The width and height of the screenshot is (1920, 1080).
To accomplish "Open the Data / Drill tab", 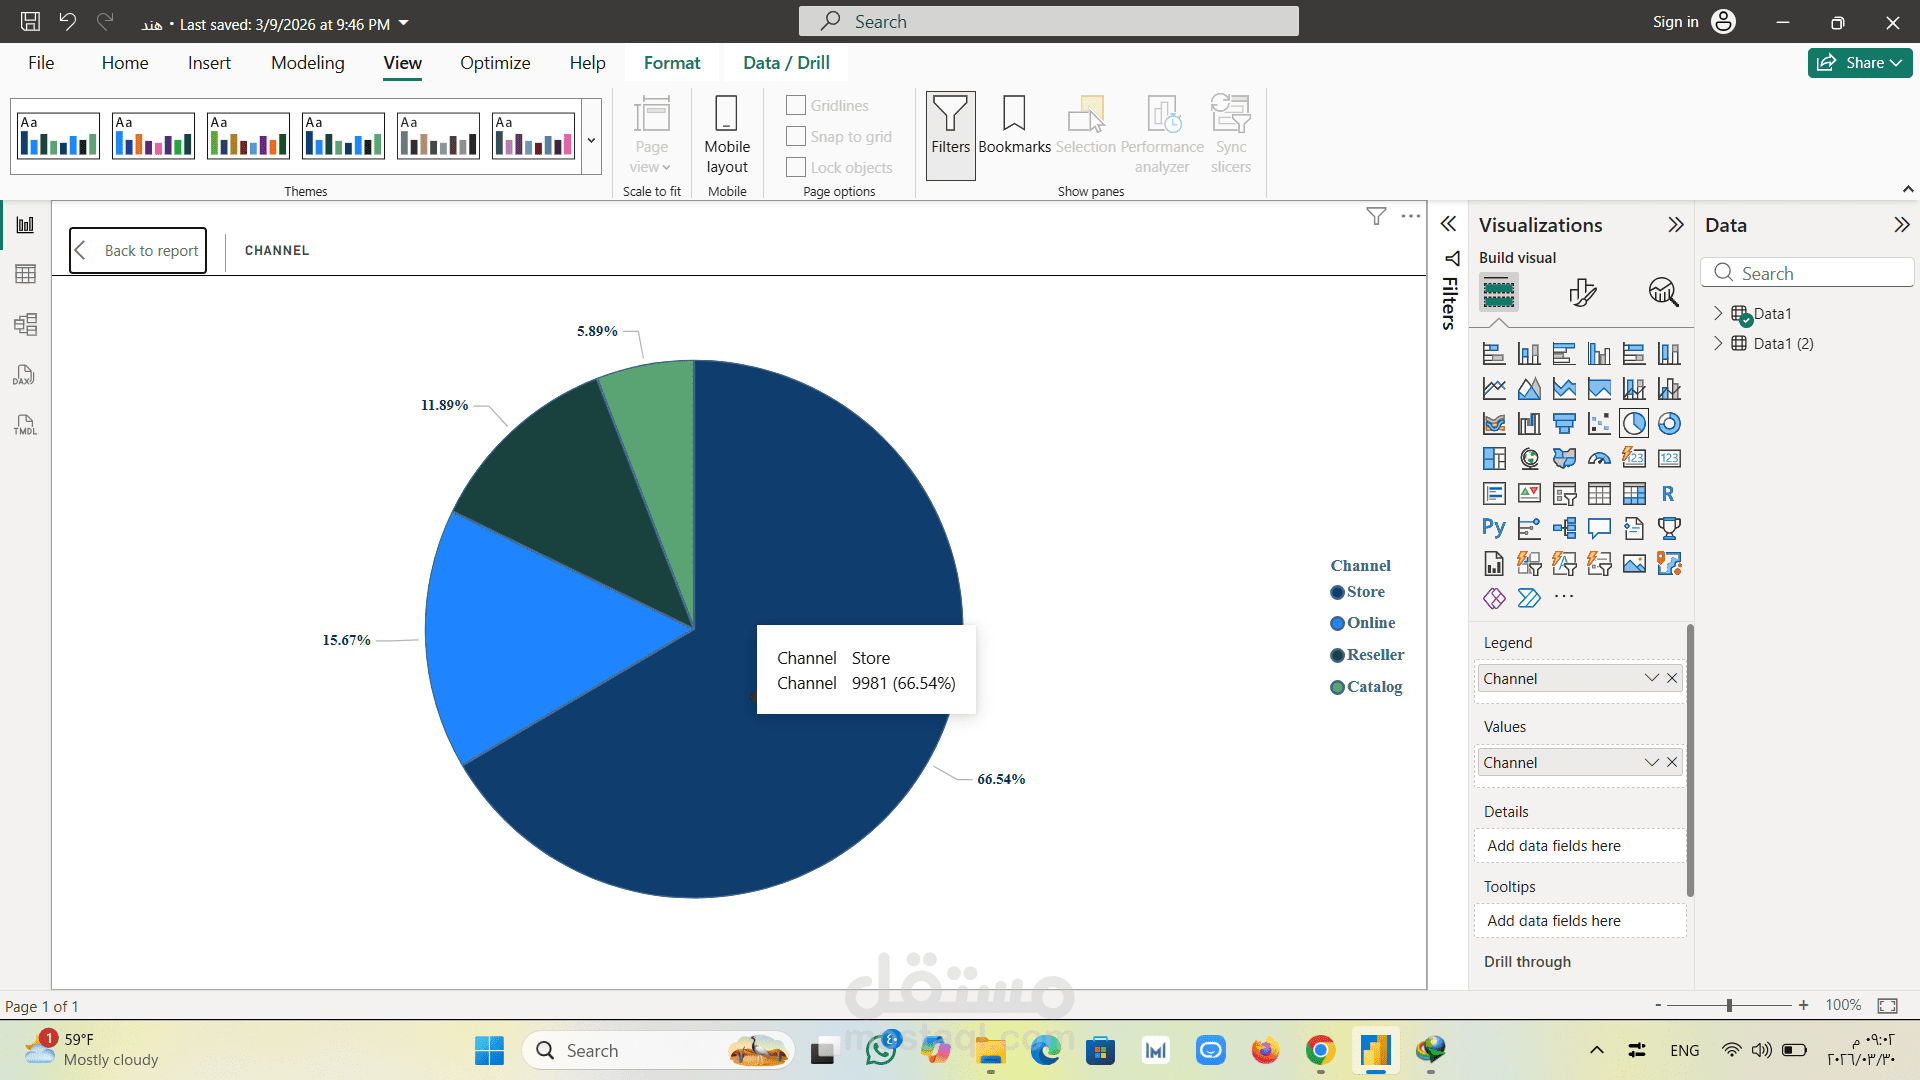I will point(786,63).
